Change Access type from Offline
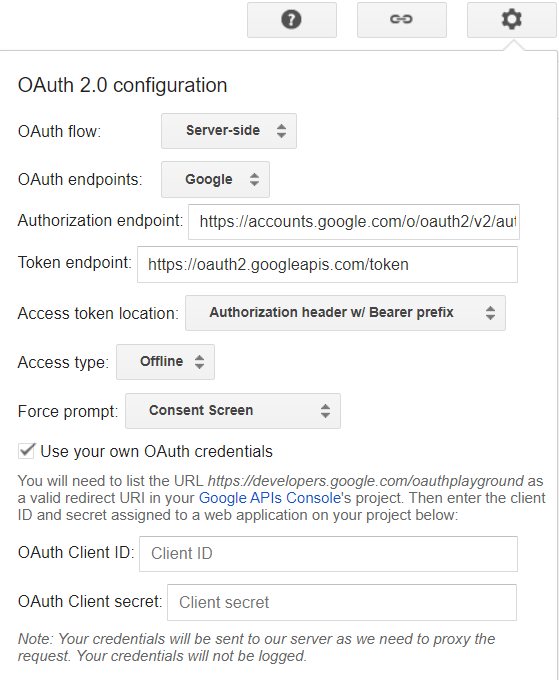This screenshot has height=680, width=559. (166, 362)
